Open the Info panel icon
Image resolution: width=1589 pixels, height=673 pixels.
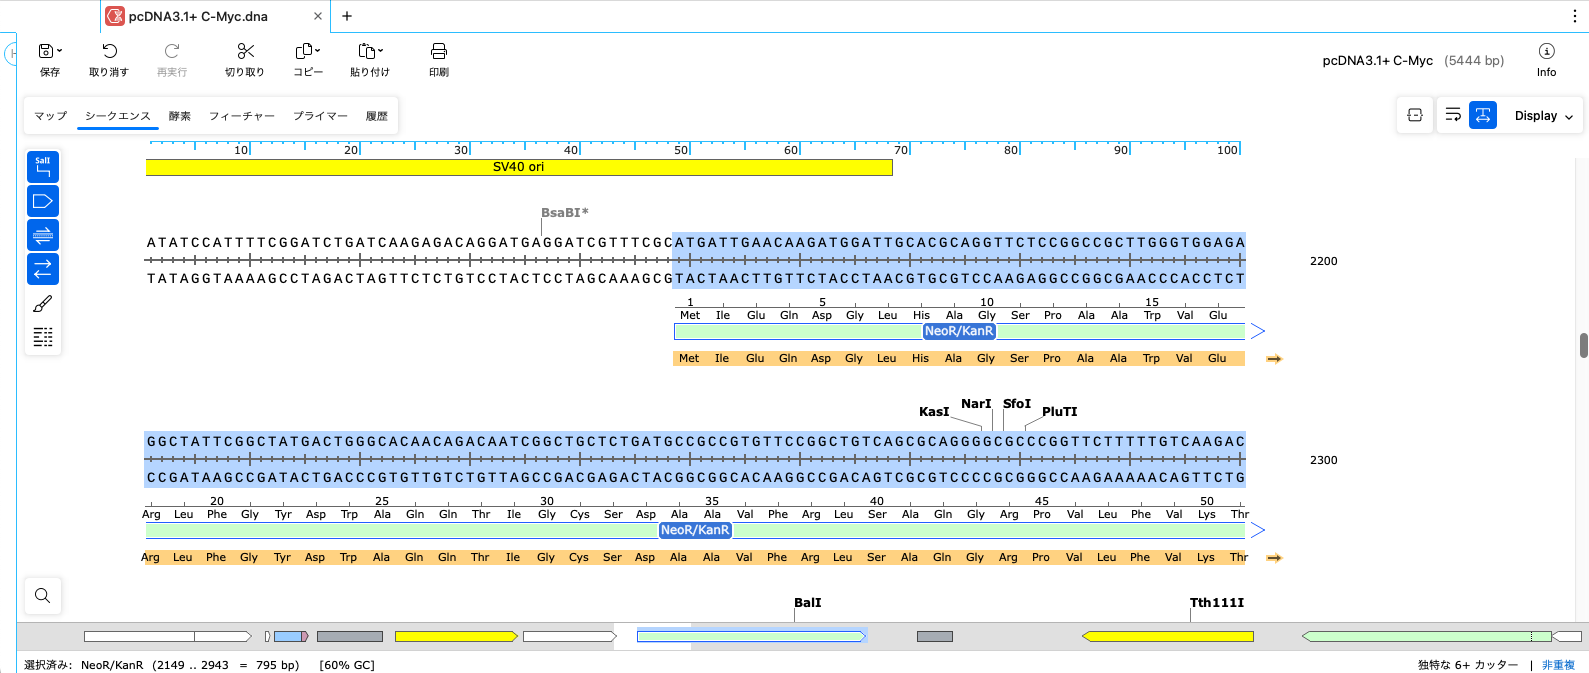[x=1546, y=52]
